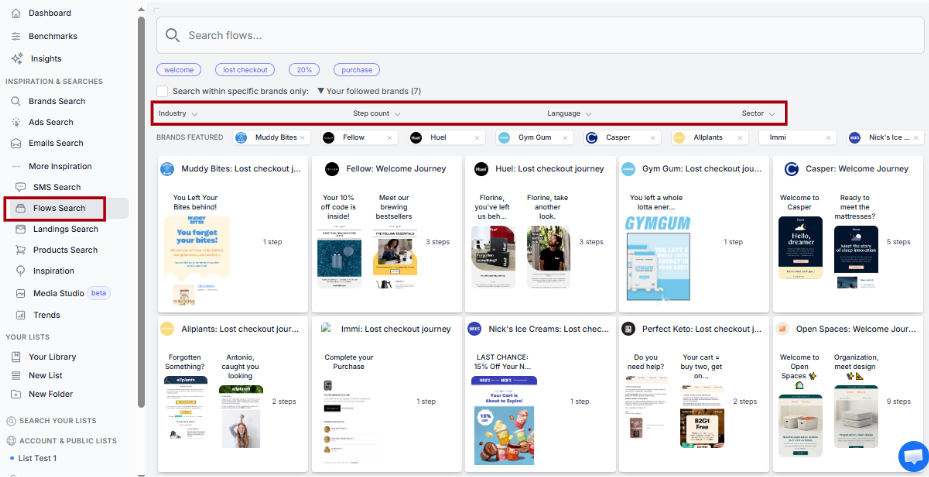Click the sidebar vertical scrollbar
The height and width of the screenshot is (477, 929).
(141, 212)
